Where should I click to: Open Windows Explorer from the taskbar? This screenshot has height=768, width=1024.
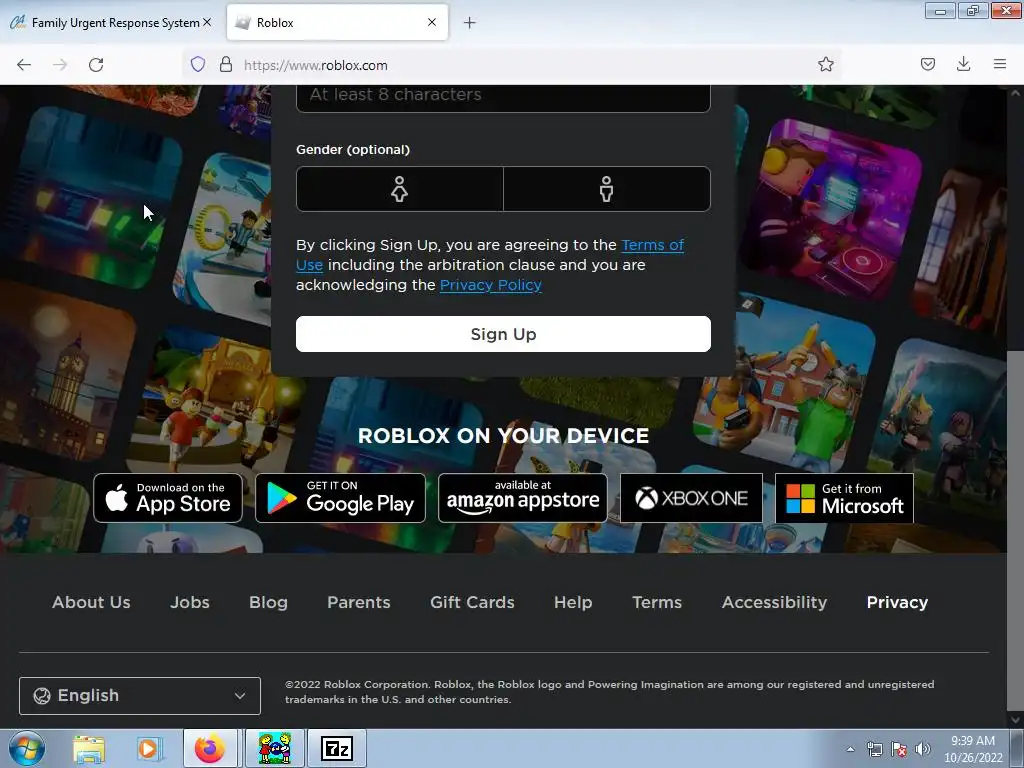(89, 749)
